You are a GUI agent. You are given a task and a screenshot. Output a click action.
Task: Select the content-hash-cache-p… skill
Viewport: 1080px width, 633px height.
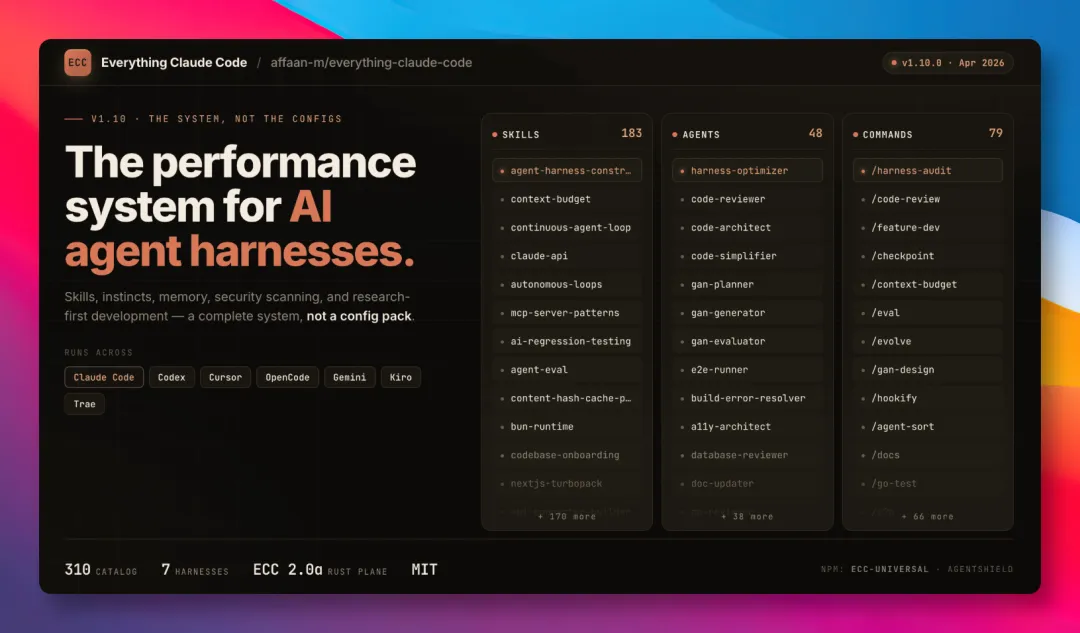[567, 398]
